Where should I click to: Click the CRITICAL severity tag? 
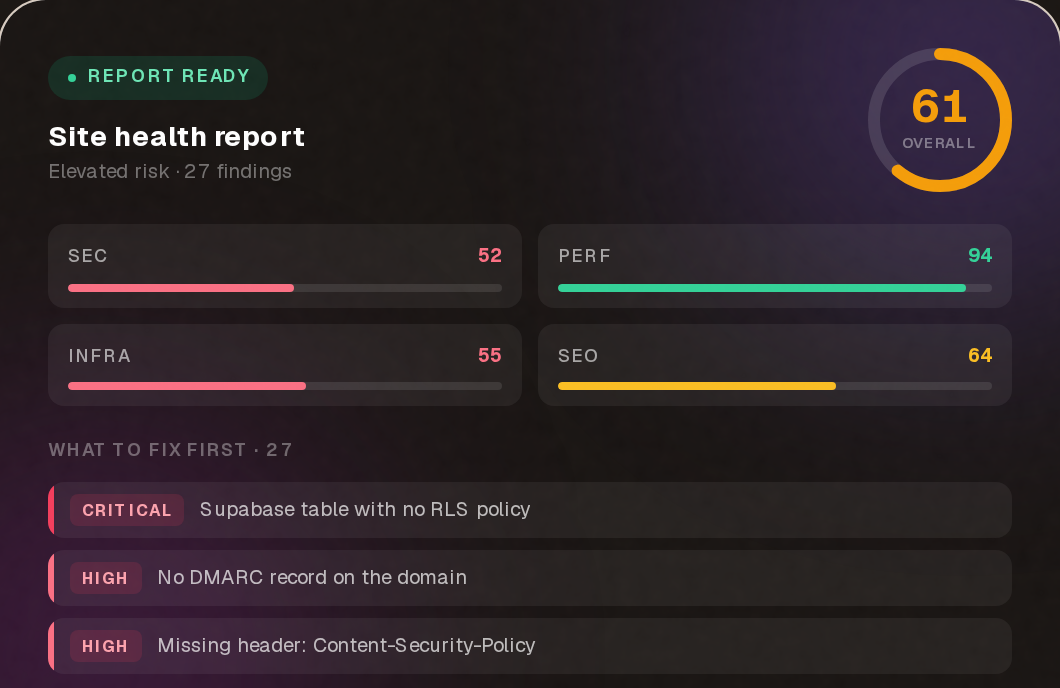coord(127,510)
